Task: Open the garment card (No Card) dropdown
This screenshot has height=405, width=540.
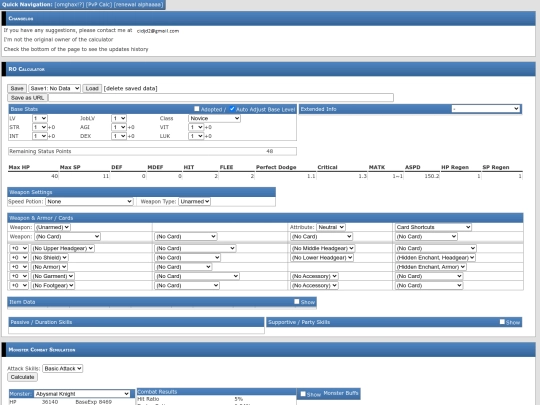Action: click(x=197, y=276)
